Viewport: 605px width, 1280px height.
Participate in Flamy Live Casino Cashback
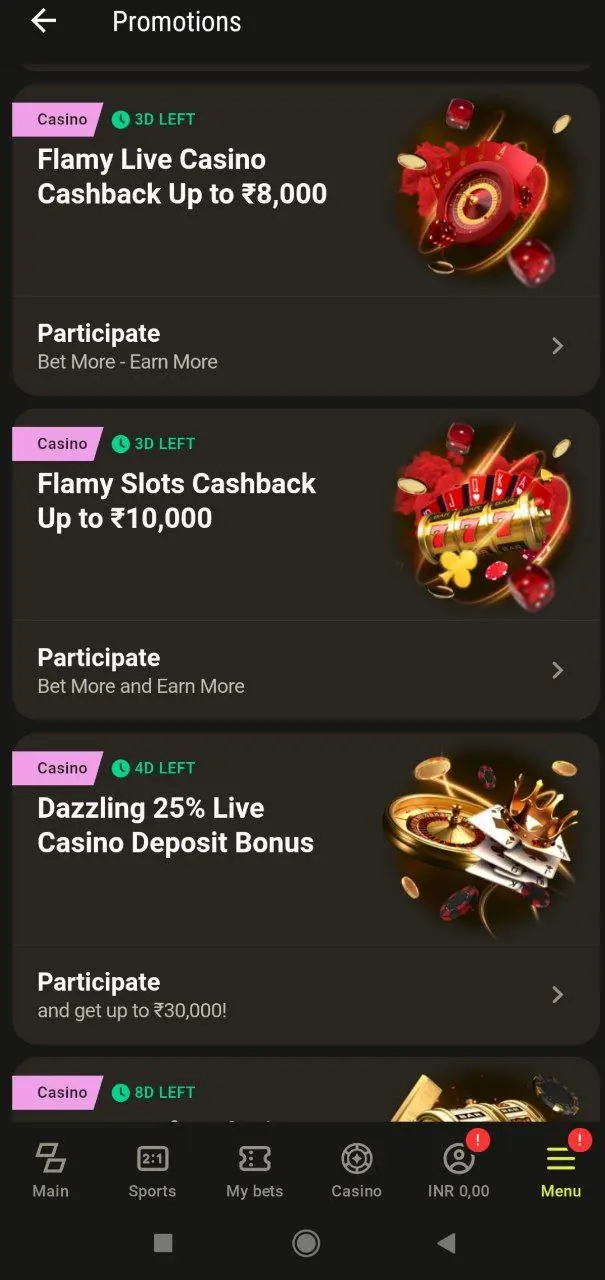point(98,333)
